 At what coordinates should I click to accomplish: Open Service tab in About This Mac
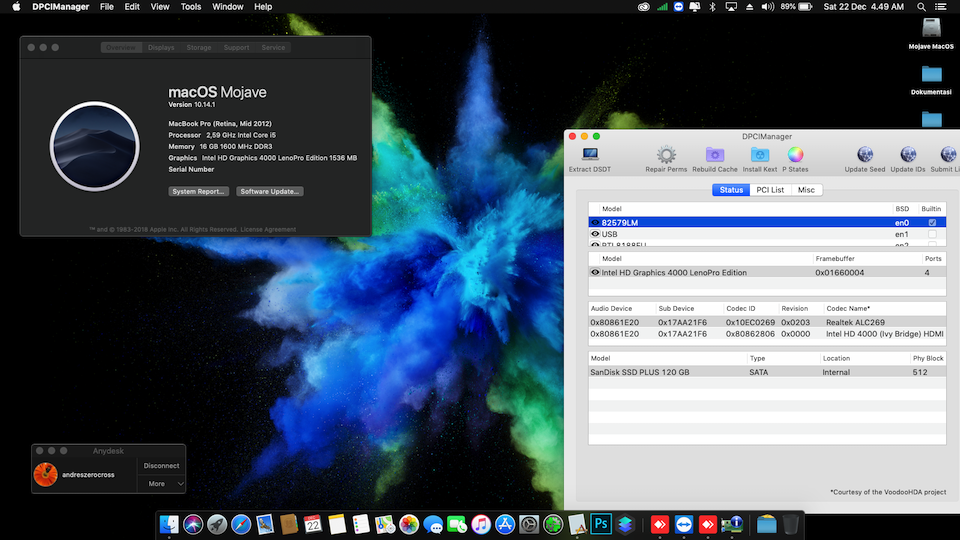pos(273,47)
